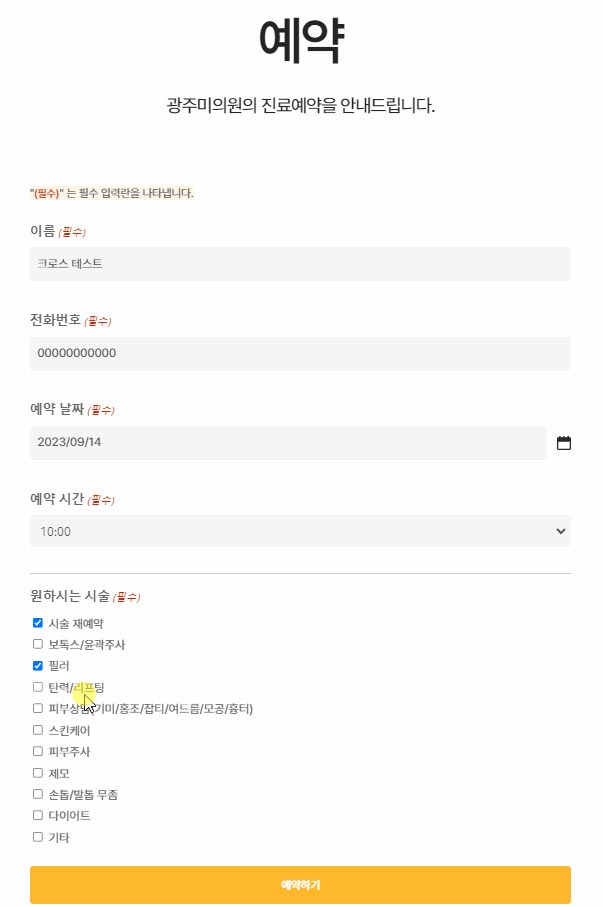The height and width of the screenshot is (907, 603).
Task: Click the 예약하기 submit button
Action: [299, 884]
